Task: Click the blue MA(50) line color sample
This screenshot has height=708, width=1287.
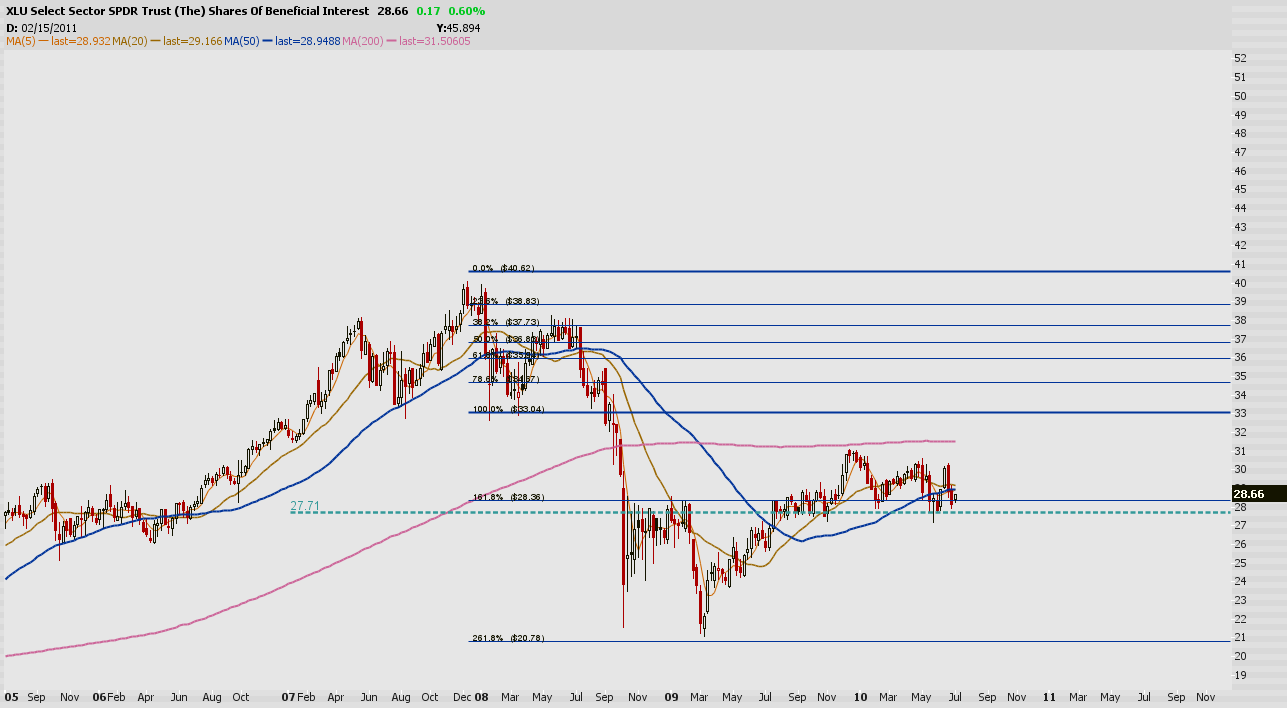Action: (266, 41)
